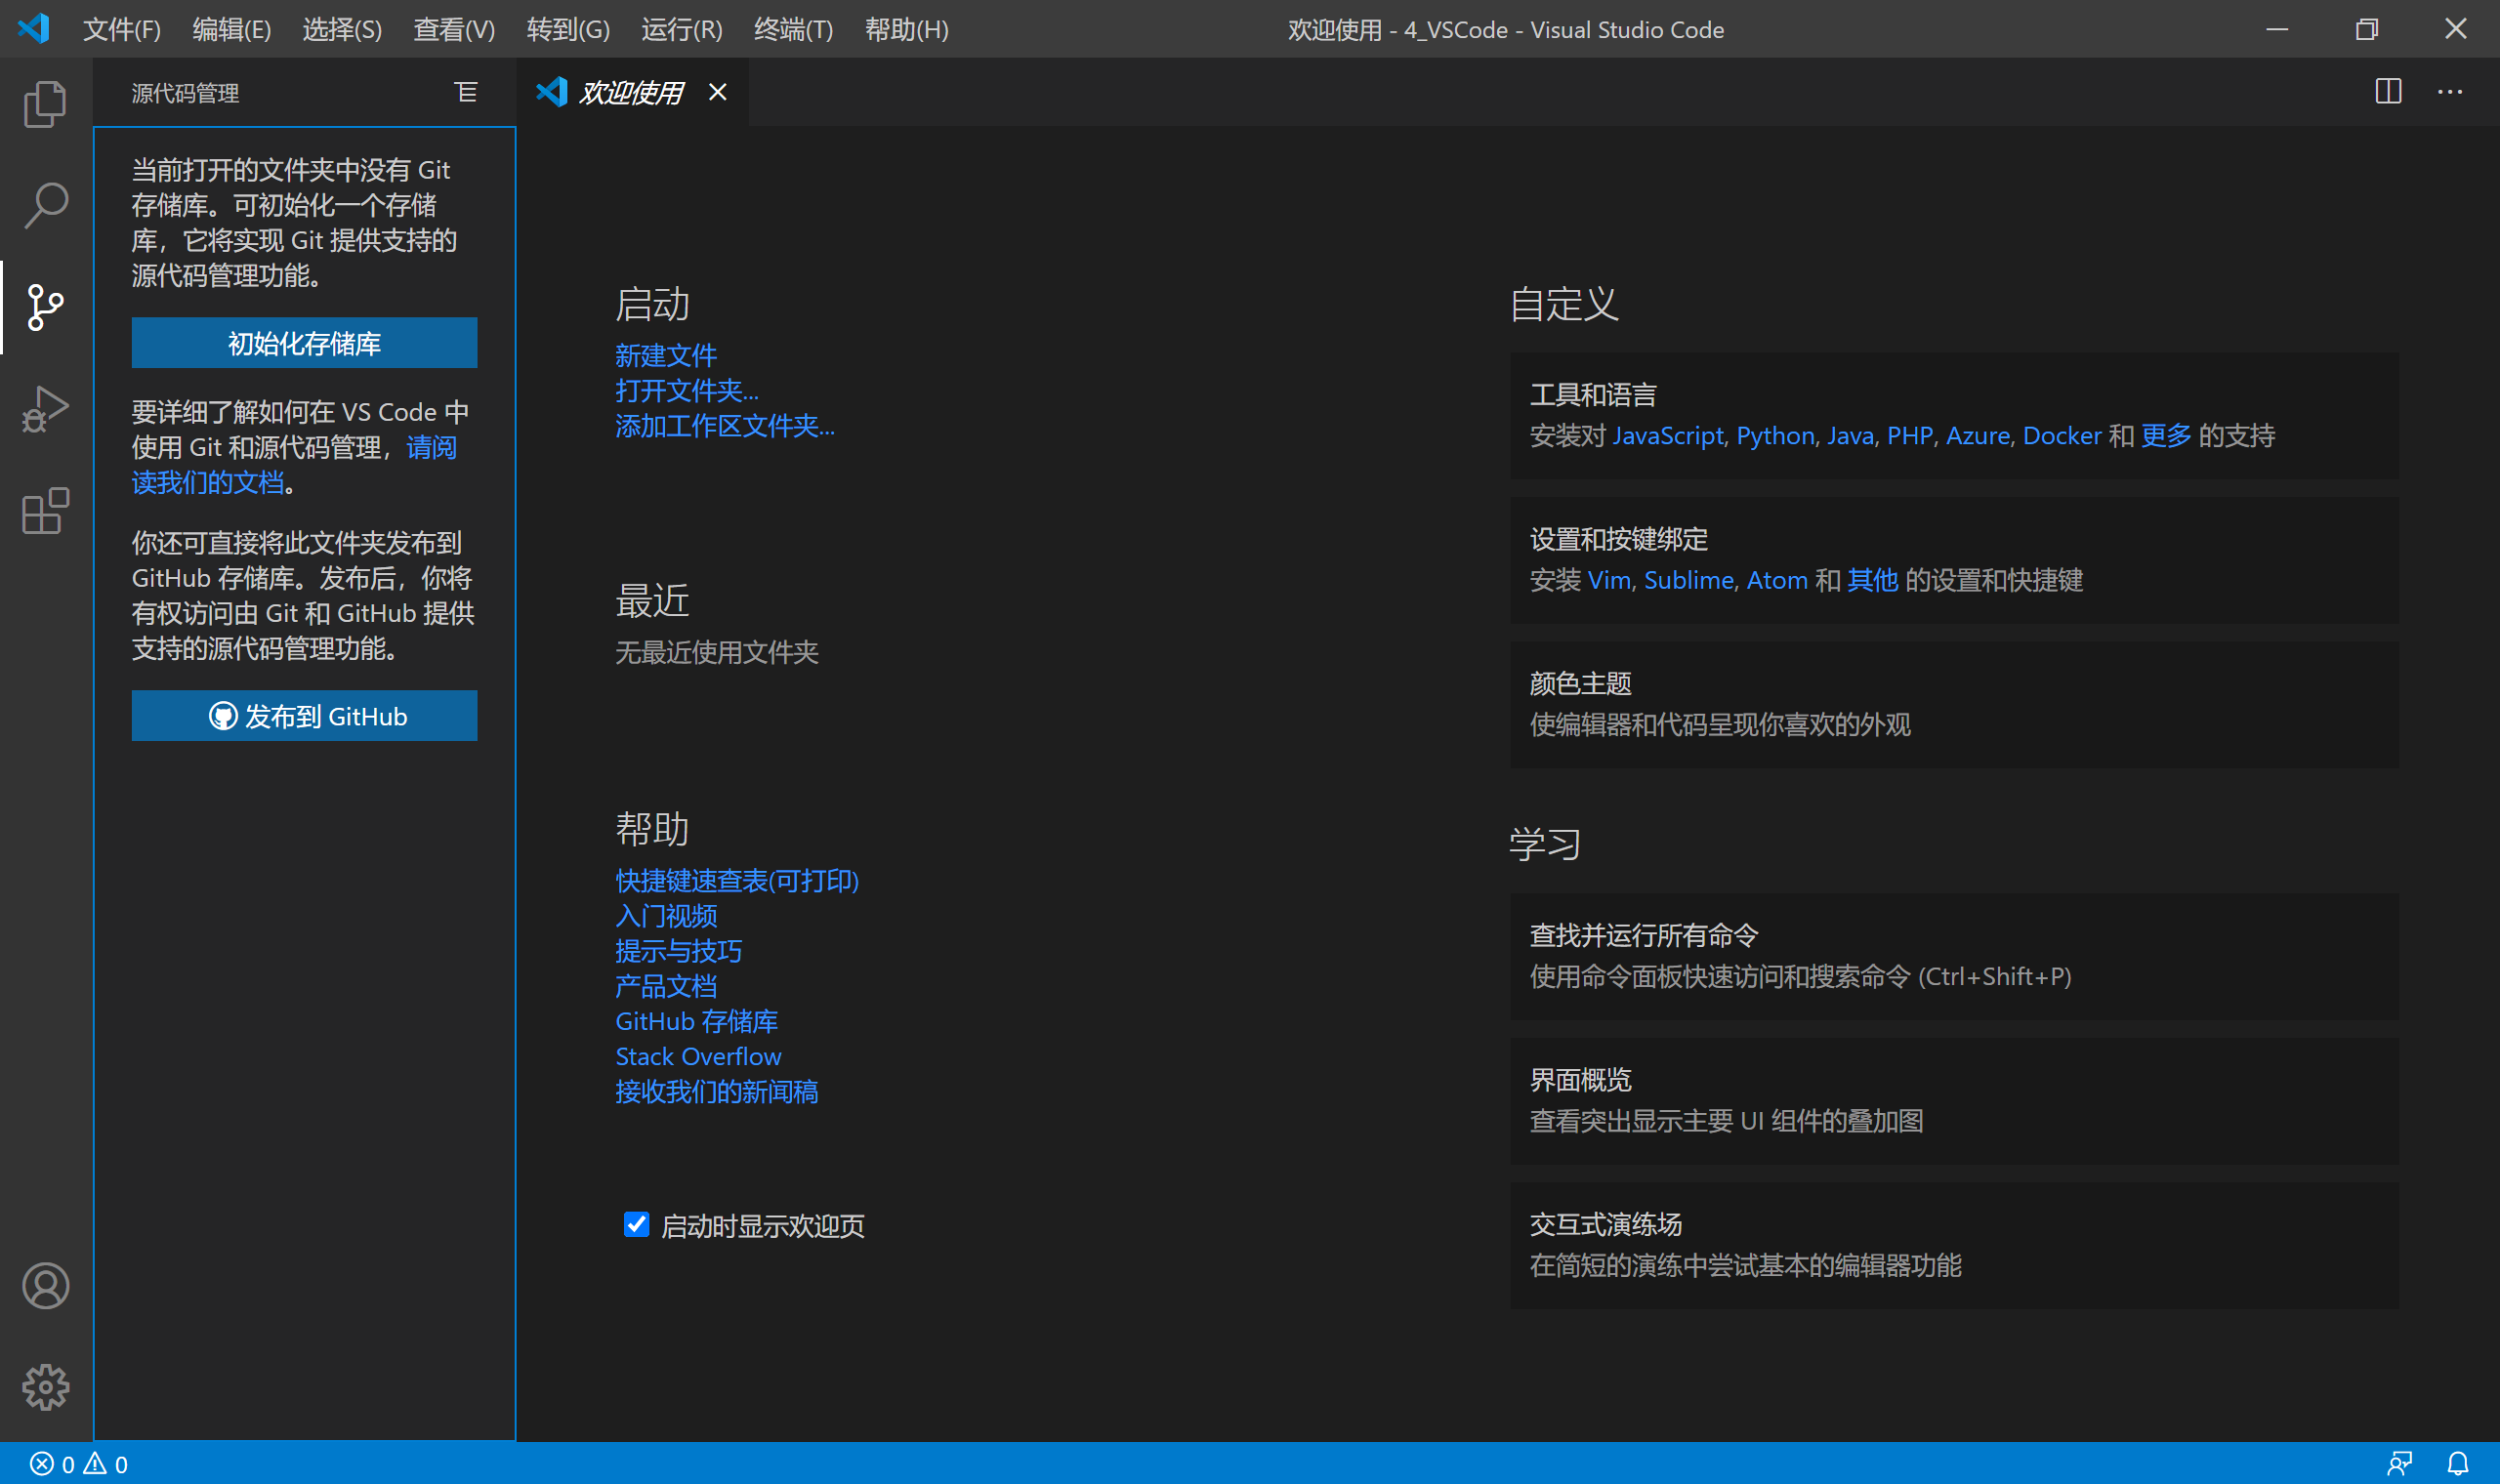2500x1484 pixels.
Task: Open Run and Debug view
Action: [45, 408]
